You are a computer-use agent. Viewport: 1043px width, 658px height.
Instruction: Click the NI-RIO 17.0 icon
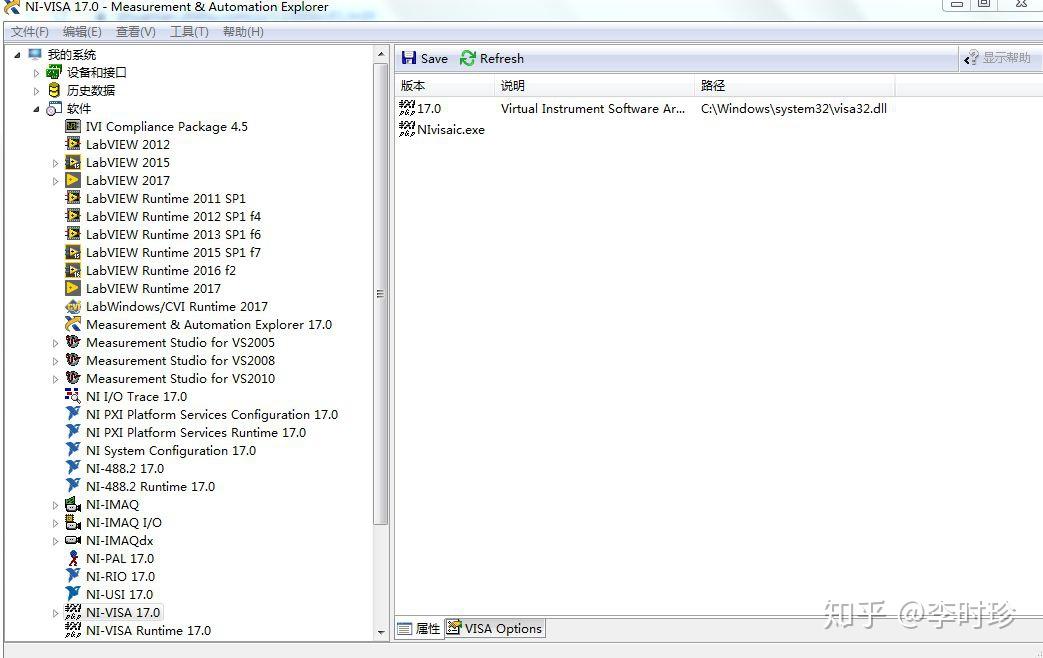click(73, 576)
